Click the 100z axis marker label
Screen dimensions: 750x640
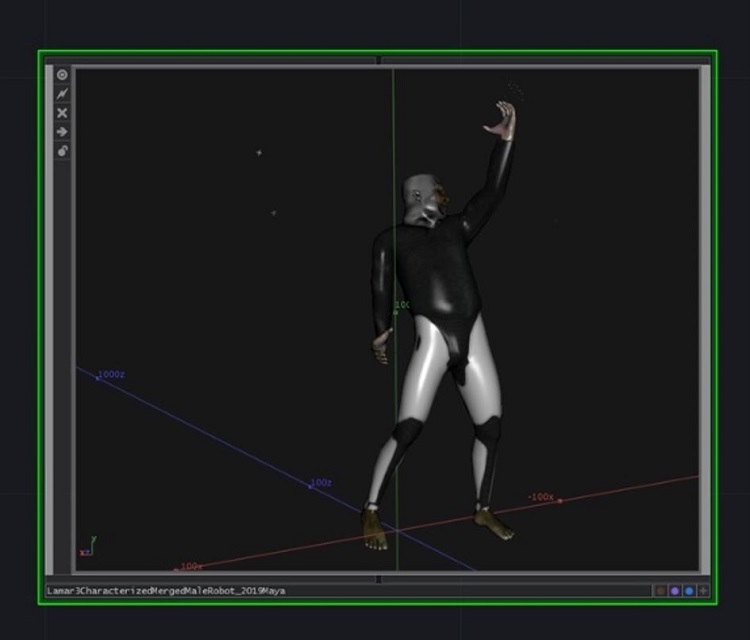321,483
